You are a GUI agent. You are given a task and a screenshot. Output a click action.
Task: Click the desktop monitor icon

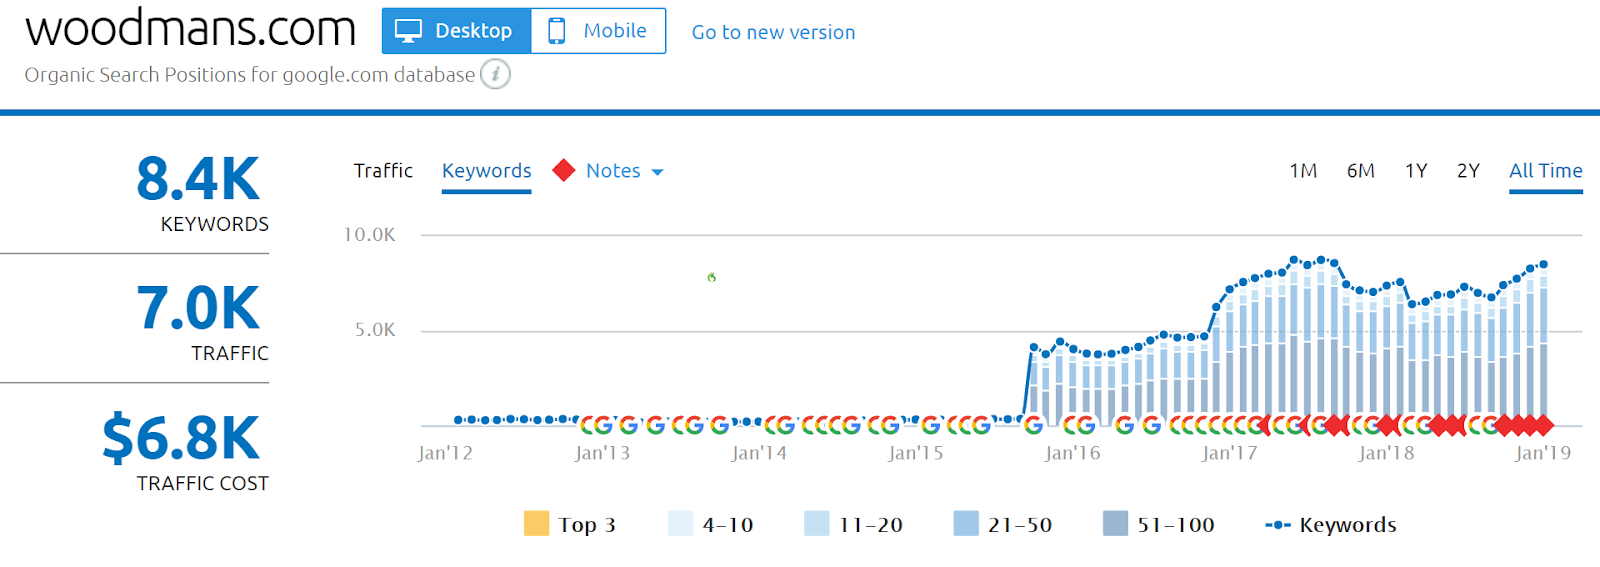[408, 31]
